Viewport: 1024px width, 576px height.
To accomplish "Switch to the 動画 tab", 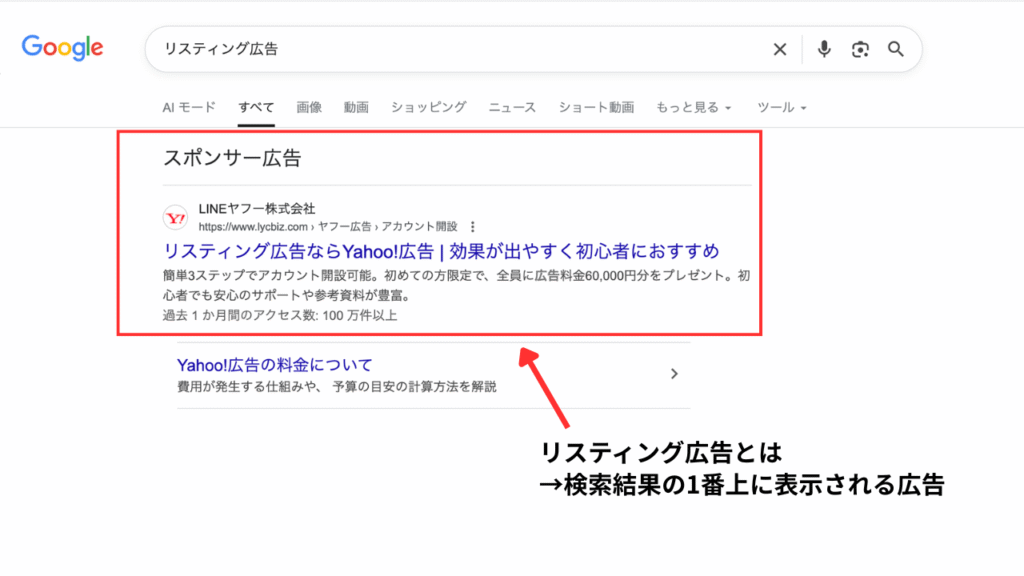I will [356, 107].
